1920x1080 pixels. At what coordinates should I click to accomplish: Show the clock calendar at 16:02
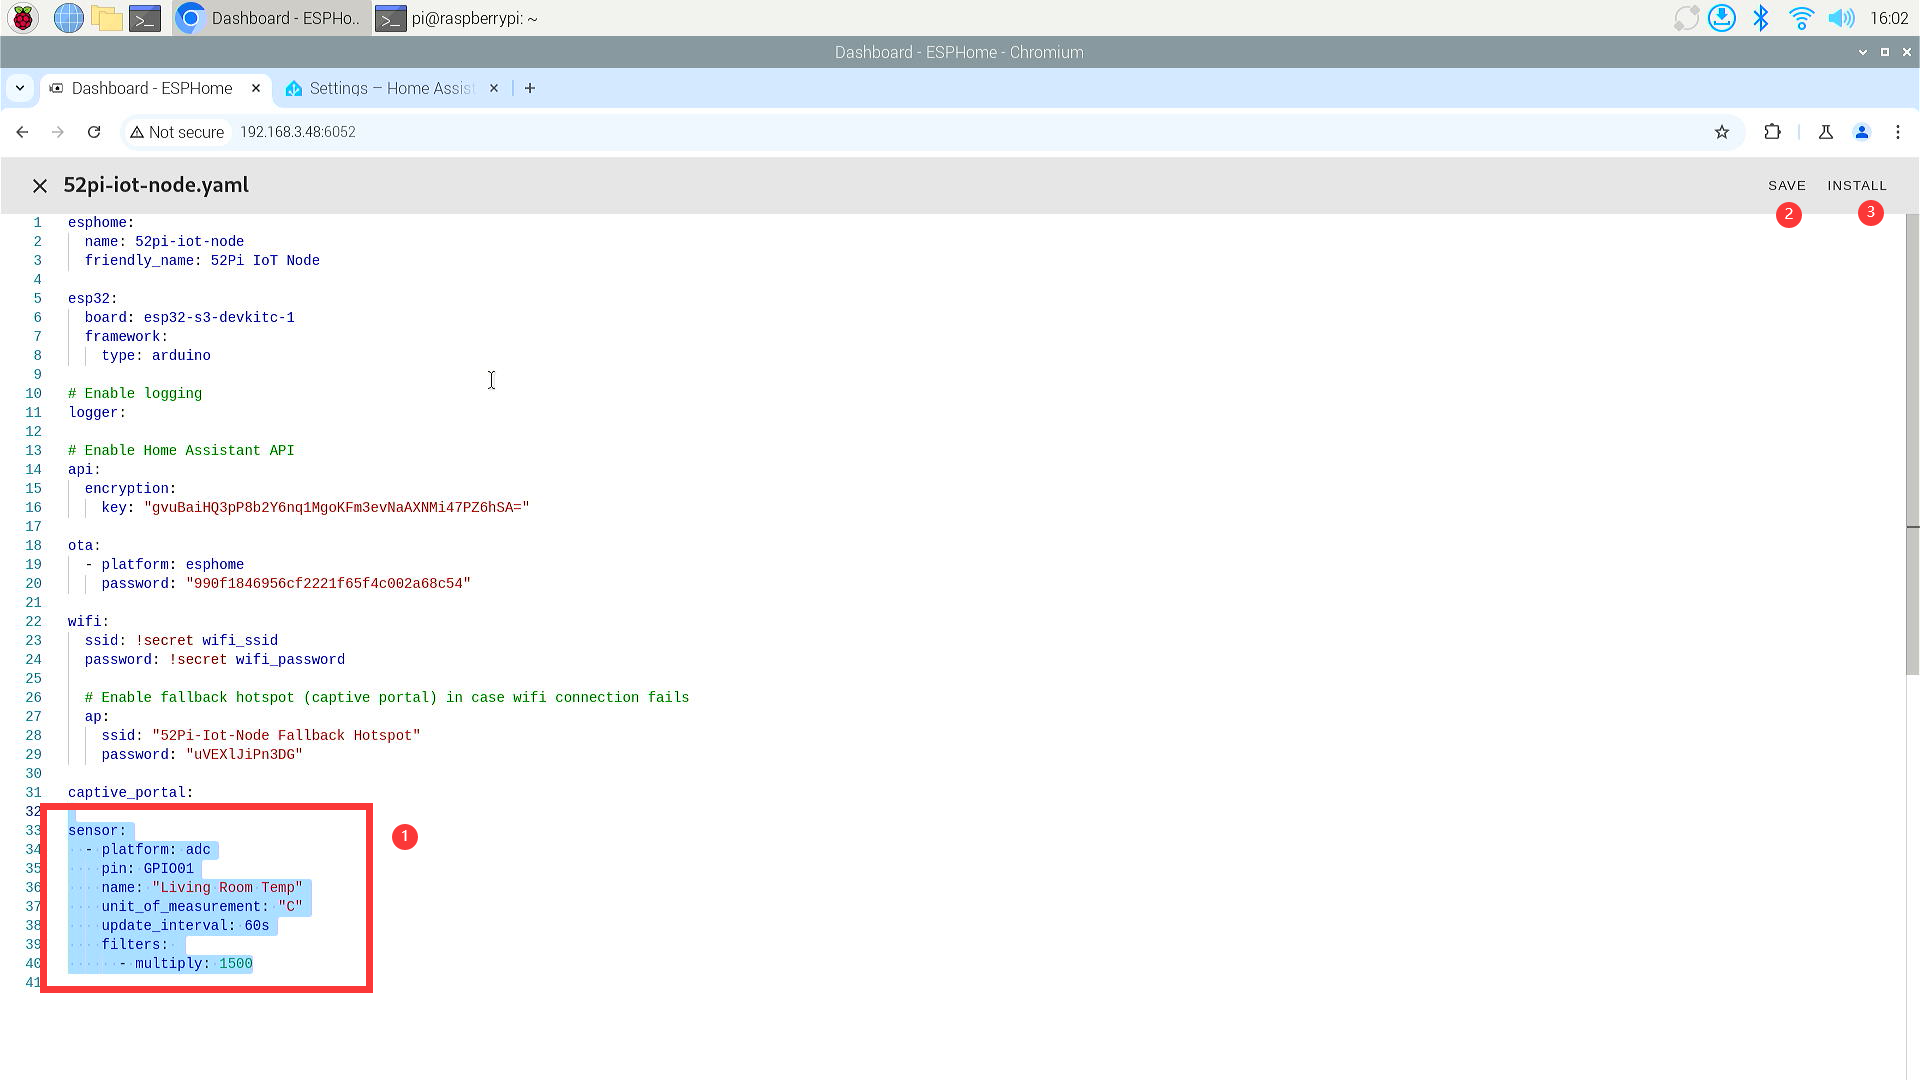tap(1889, 18)
